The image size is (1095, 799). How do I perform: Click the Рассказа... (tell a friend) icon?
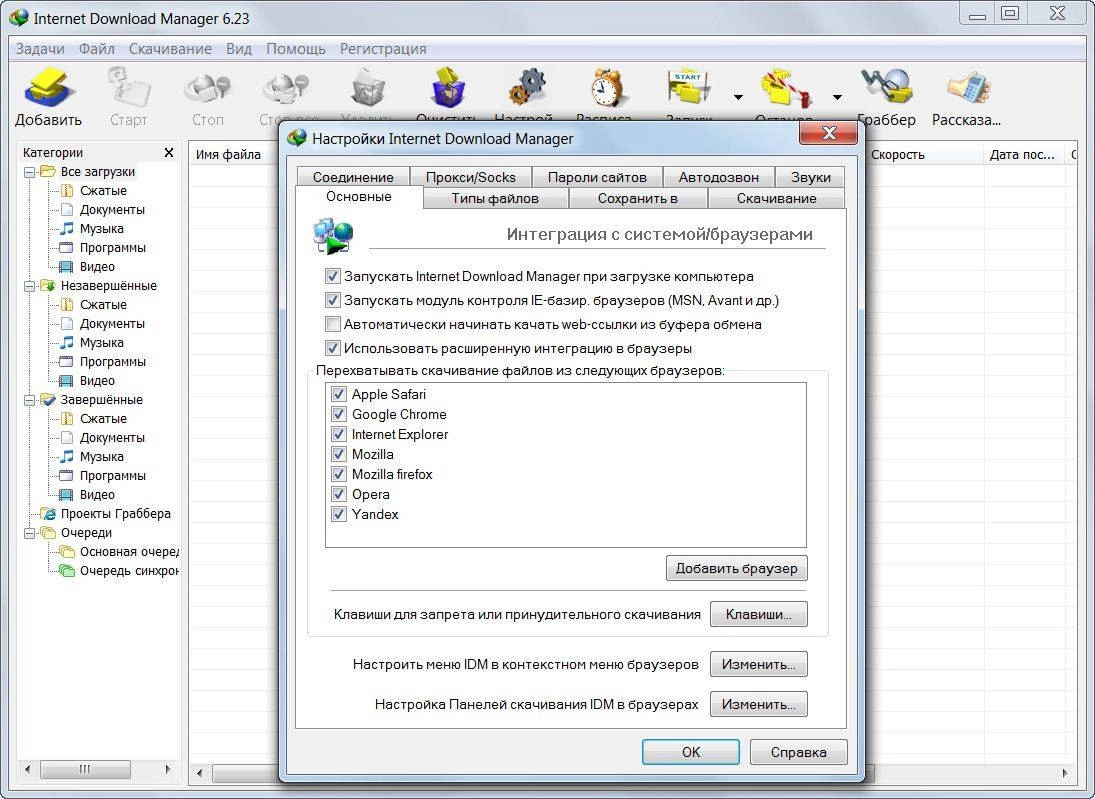click(968, 87)
